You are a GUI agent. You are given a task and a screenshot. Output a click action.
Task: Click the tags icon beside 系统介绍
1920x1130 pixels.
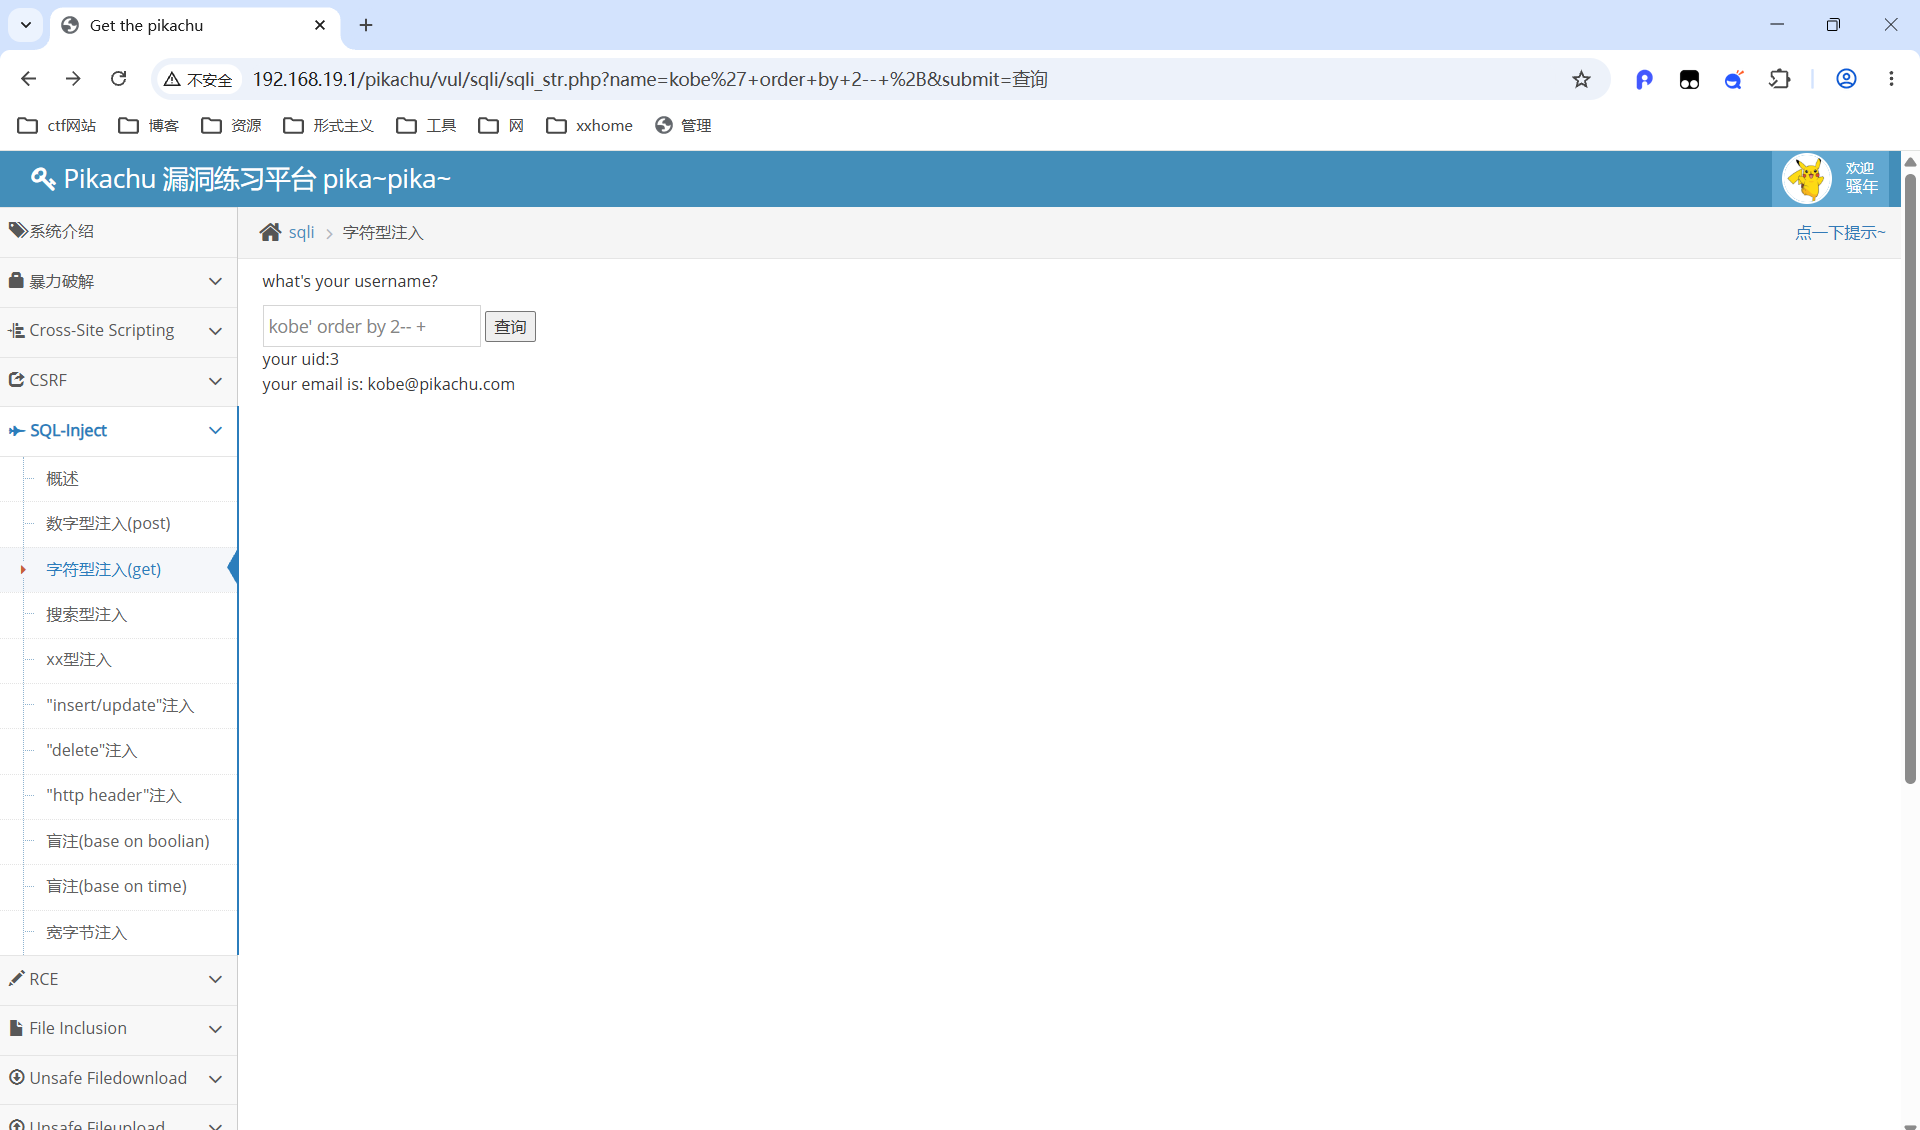click(18, 230)
